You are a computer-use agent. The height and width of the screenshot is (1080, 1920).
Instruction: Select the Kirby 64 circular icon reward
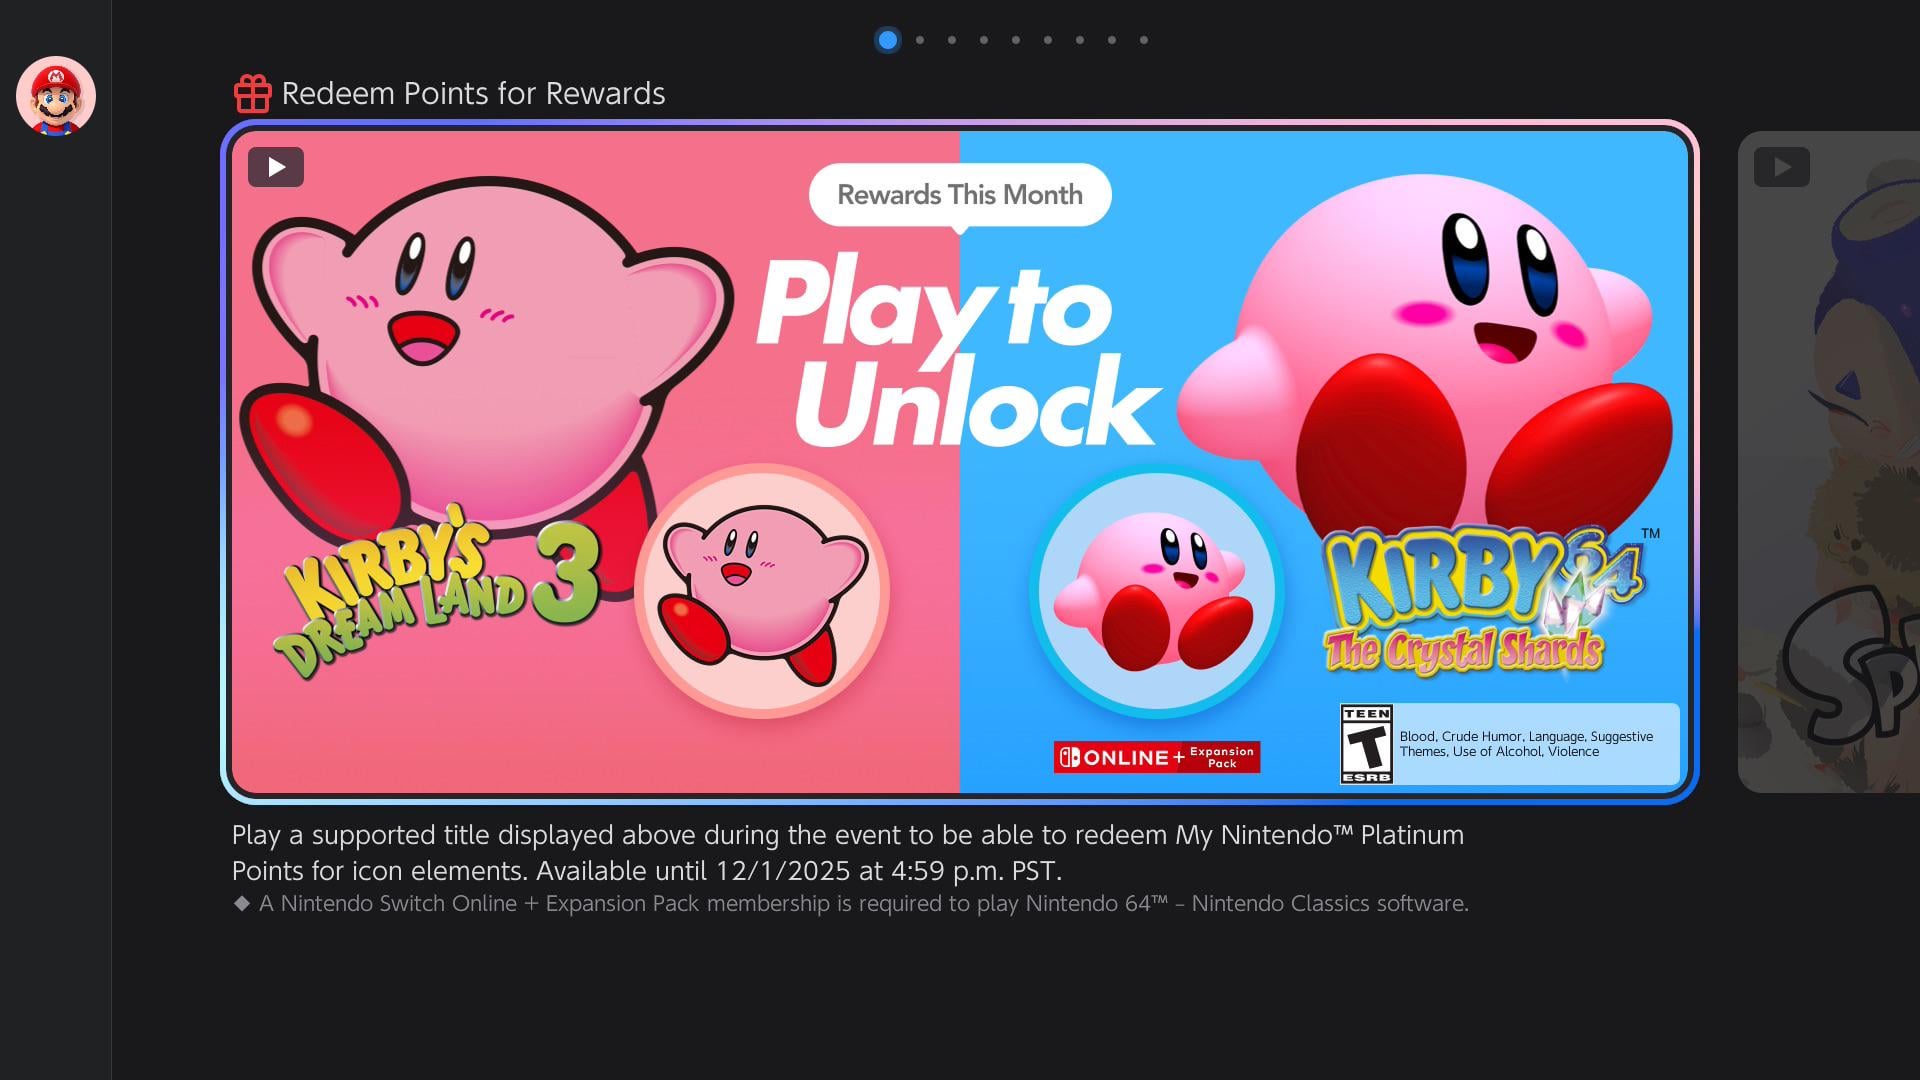[x=1156, y=591]
